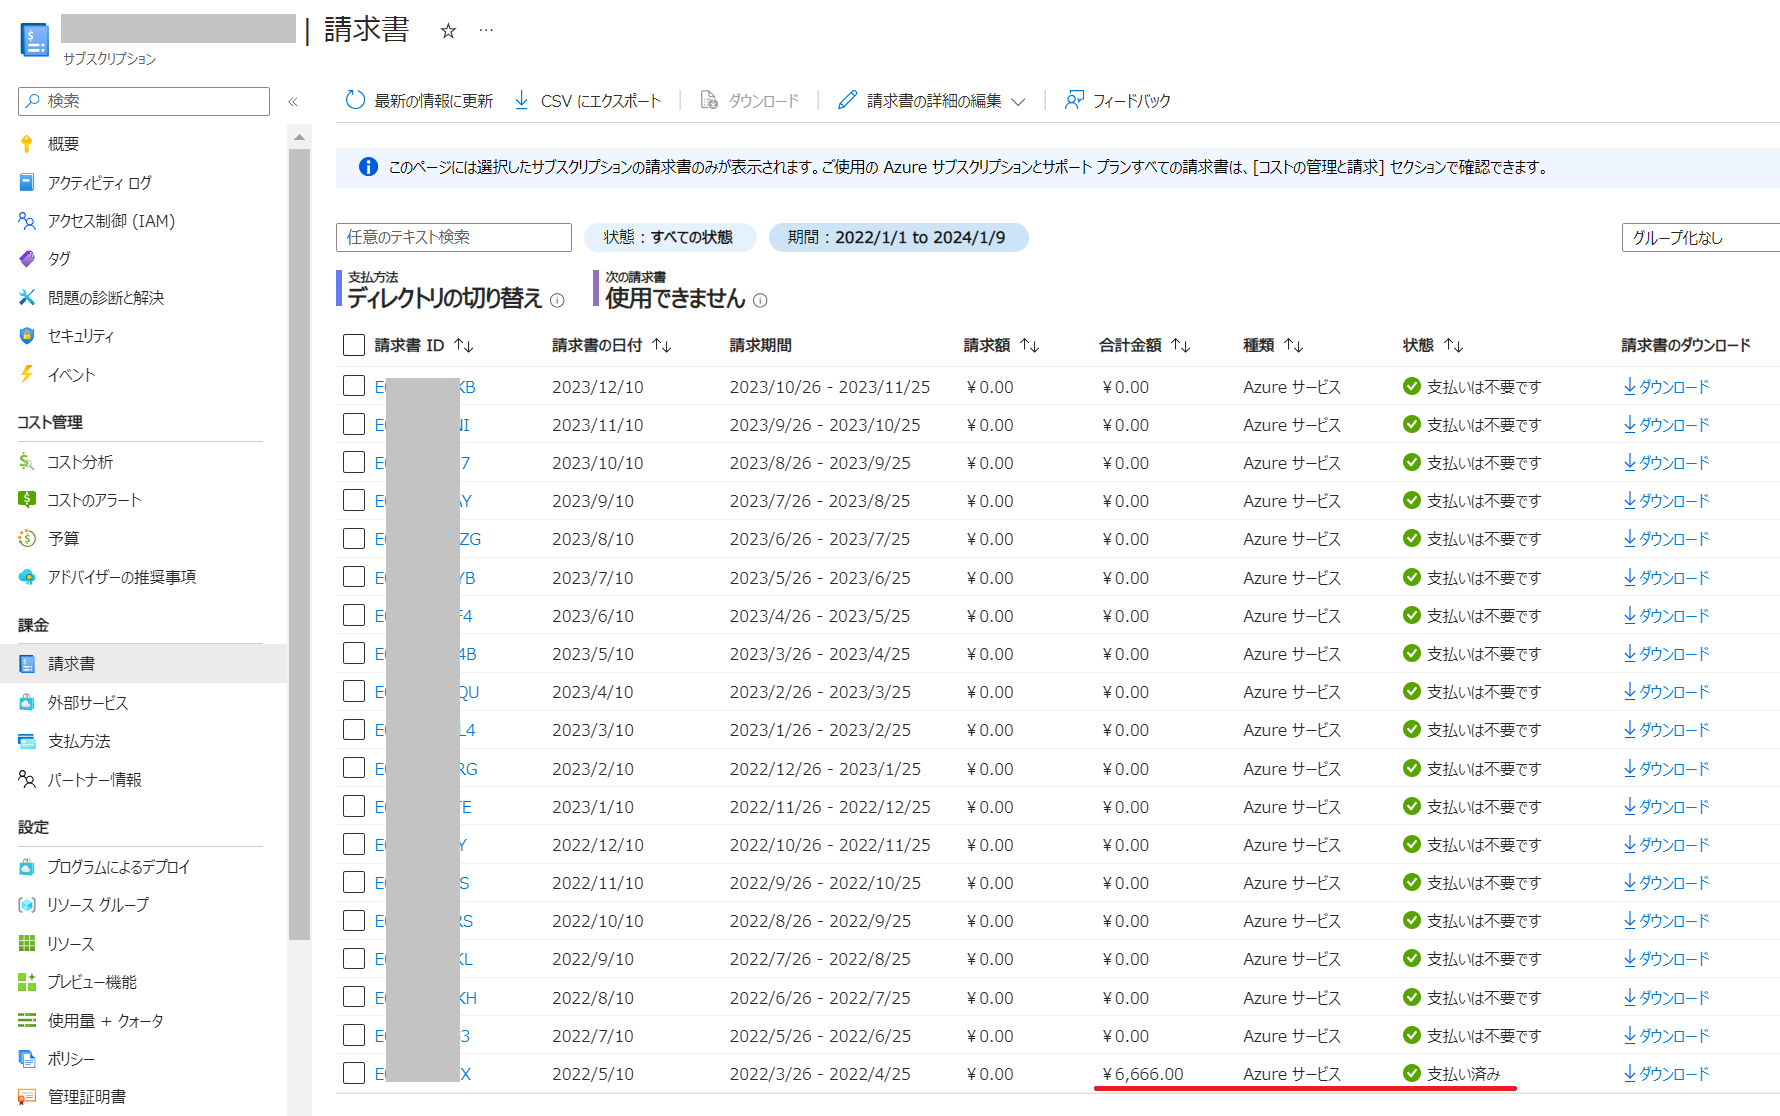Check the invoice row dated 2022/5/10
Screen dimensions: 1780x1116
354,1073
